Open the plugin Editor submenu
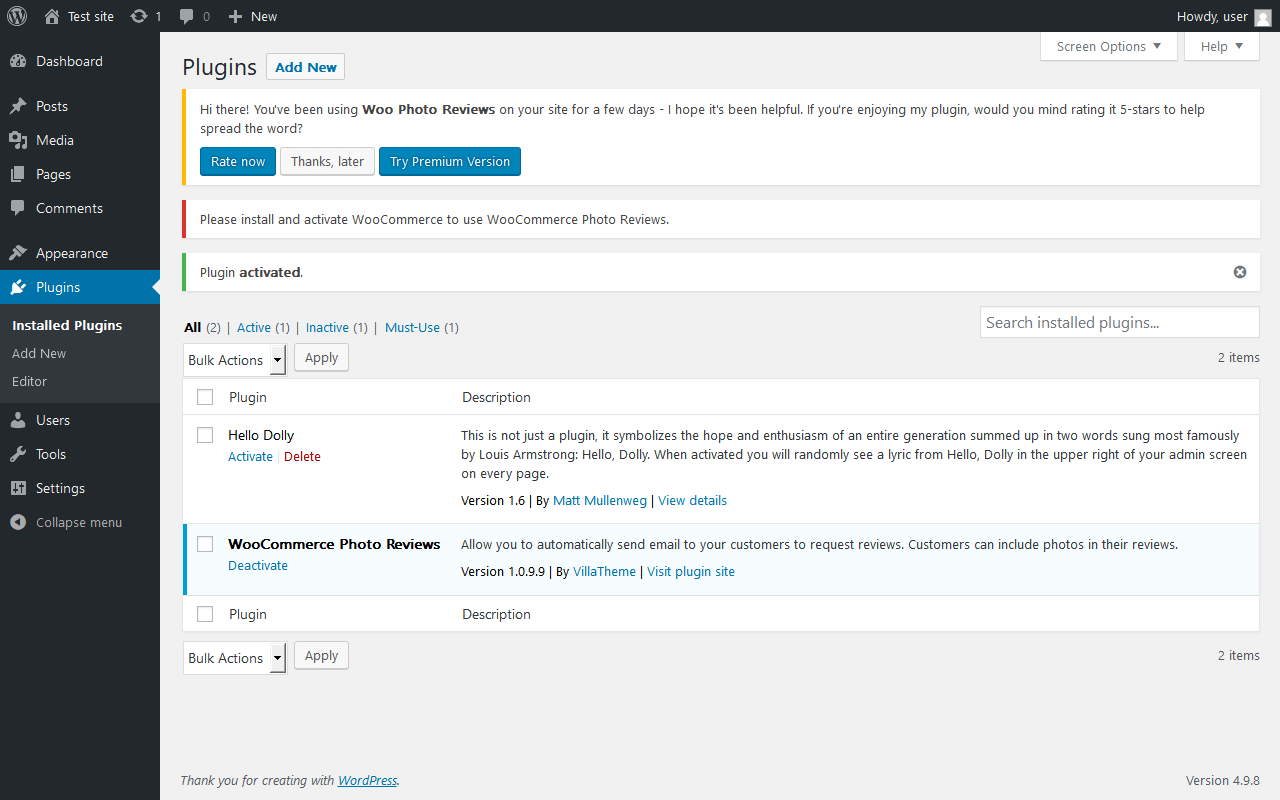 pyautogui.click(x=29, y=381)
